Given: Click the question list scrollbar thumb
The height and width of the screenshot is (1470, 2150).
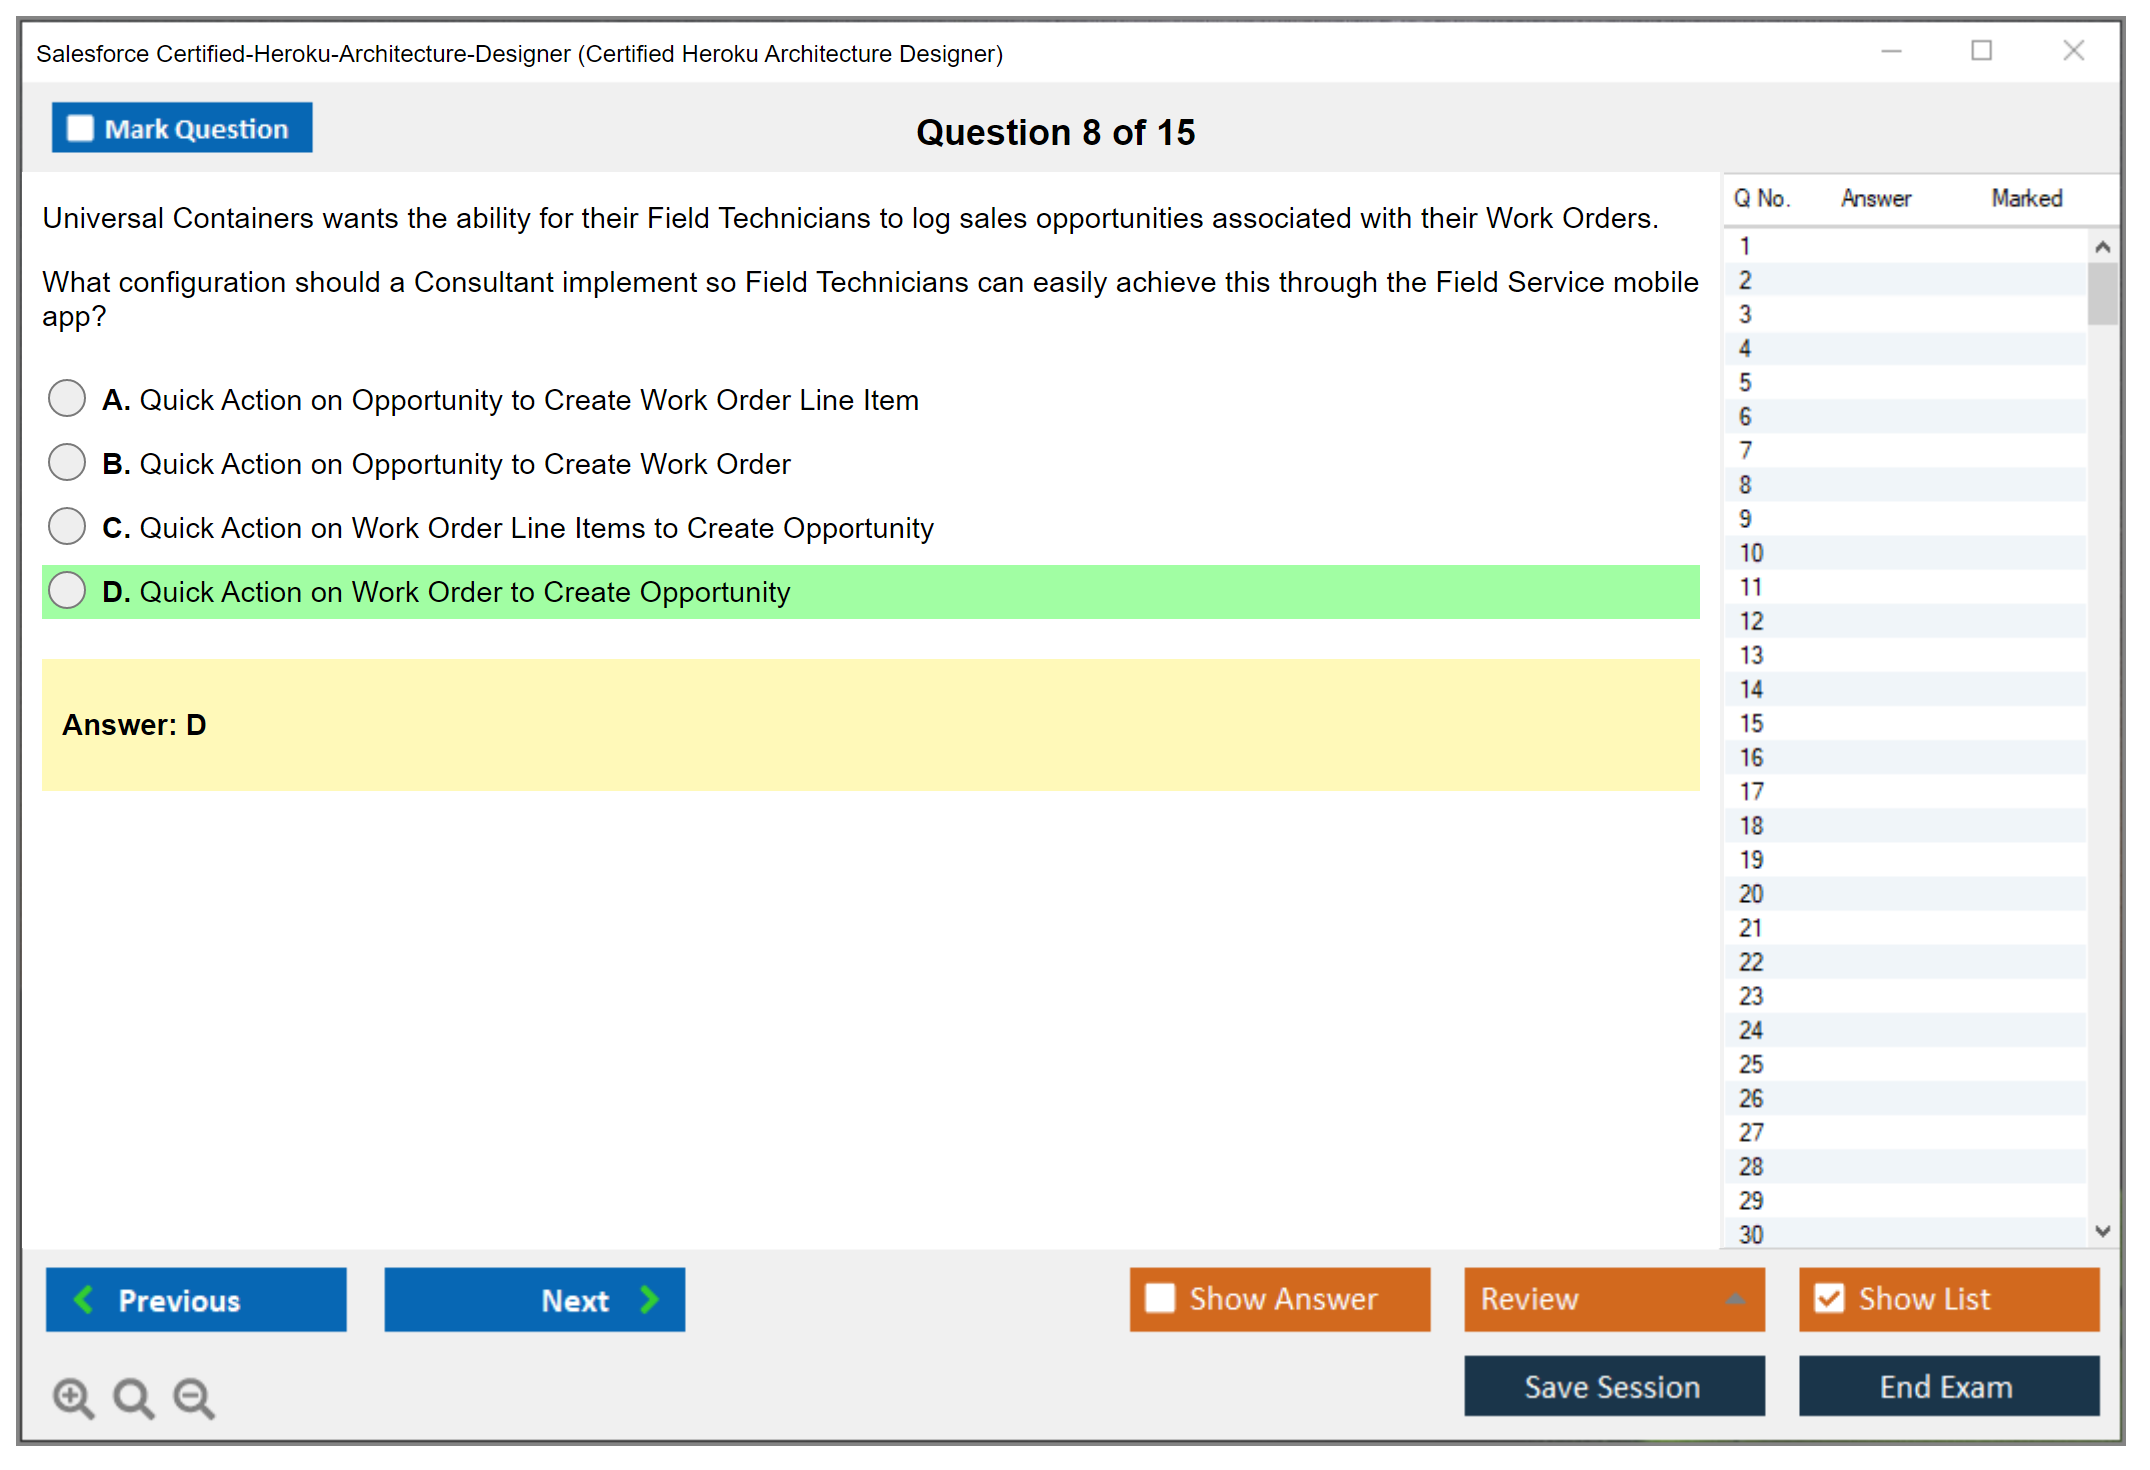Looking at the screenshot, I should click(x=2102, y=293).
